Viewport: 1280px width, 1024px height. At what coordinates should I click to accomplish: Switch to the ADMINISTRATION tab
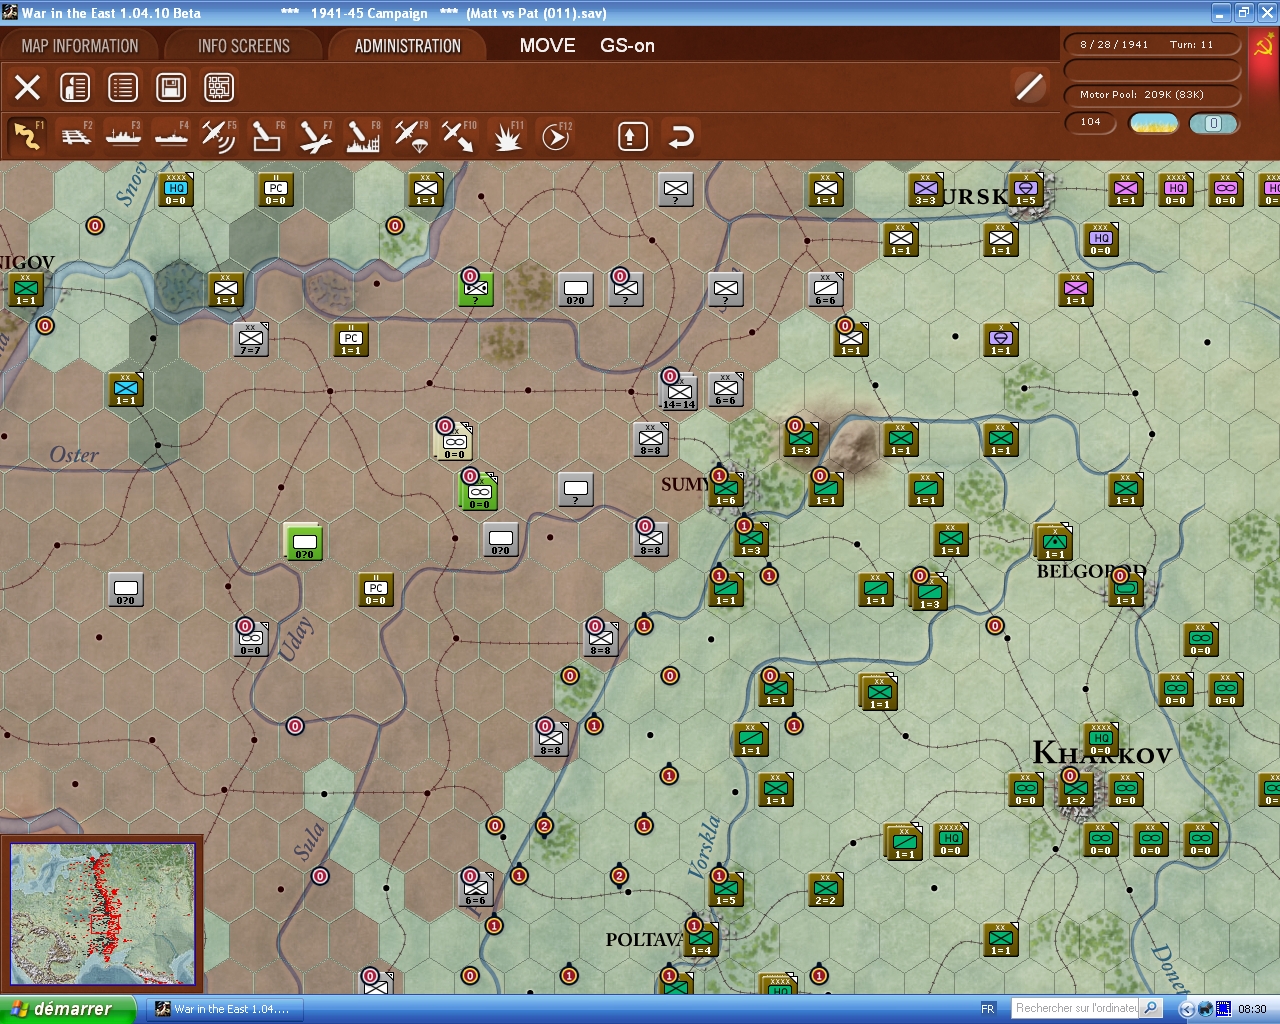click(x=408, y=46)
